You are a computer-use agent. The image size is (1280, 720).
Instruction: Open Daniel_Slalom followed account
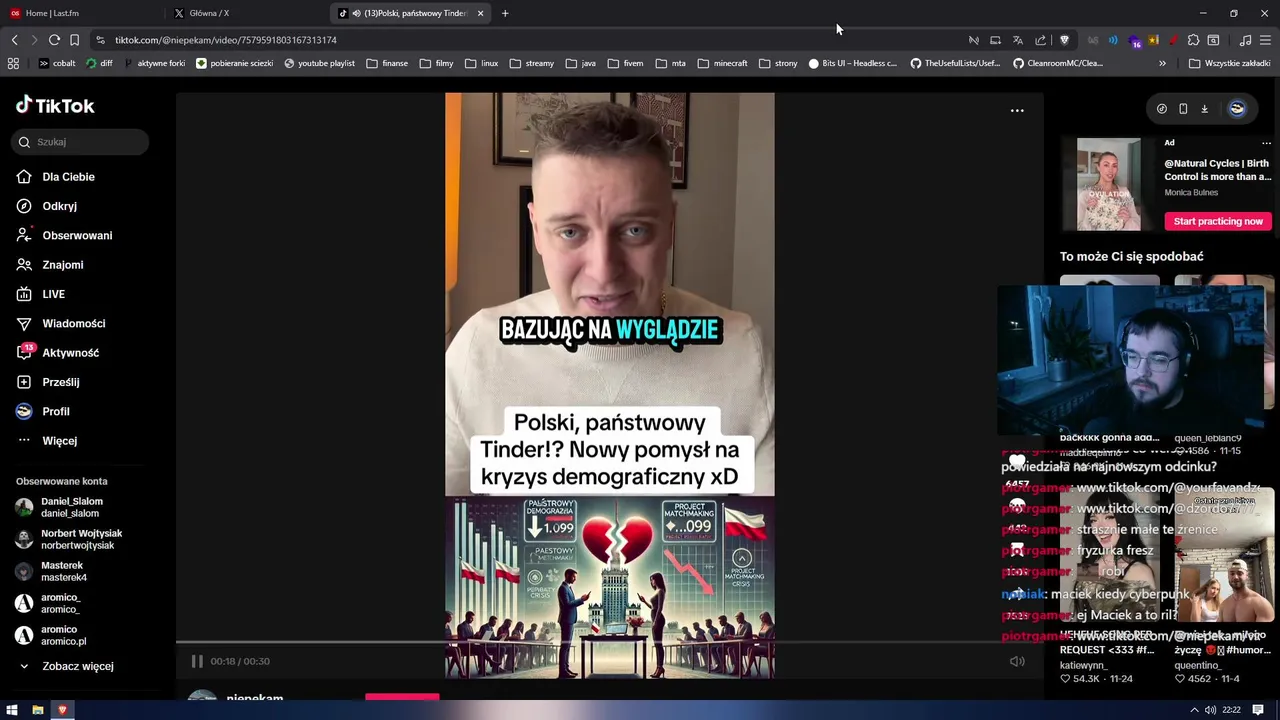click(x=72, y=507)
